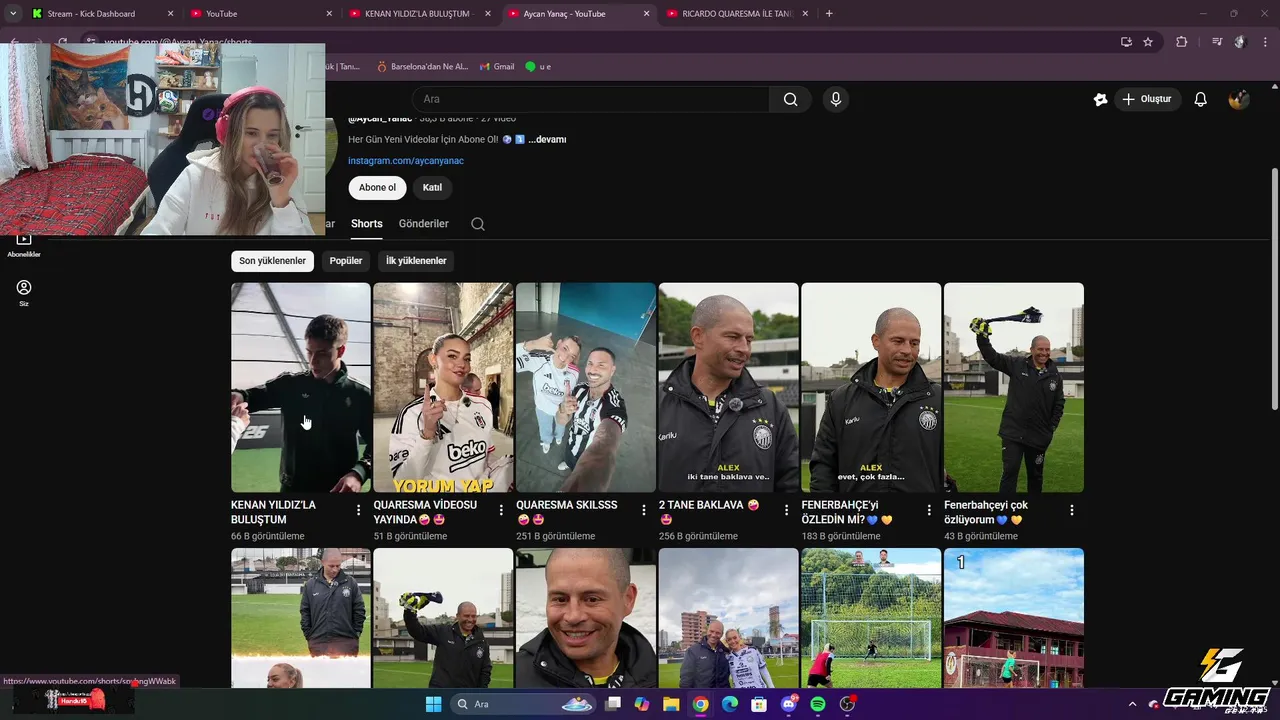
Task: Open Windows Start menu
Action: click(x=433, y=704)
